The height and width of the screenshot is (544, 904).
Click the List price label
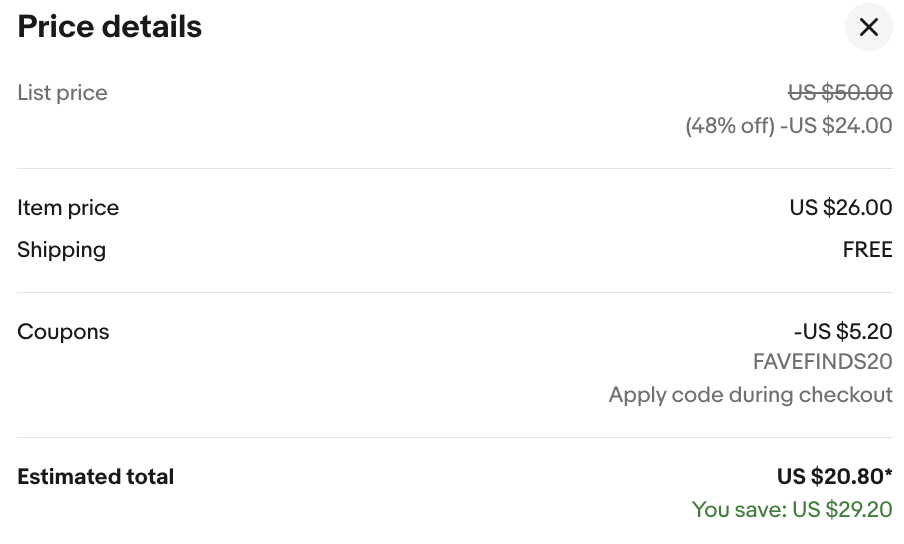click(62, 93)
